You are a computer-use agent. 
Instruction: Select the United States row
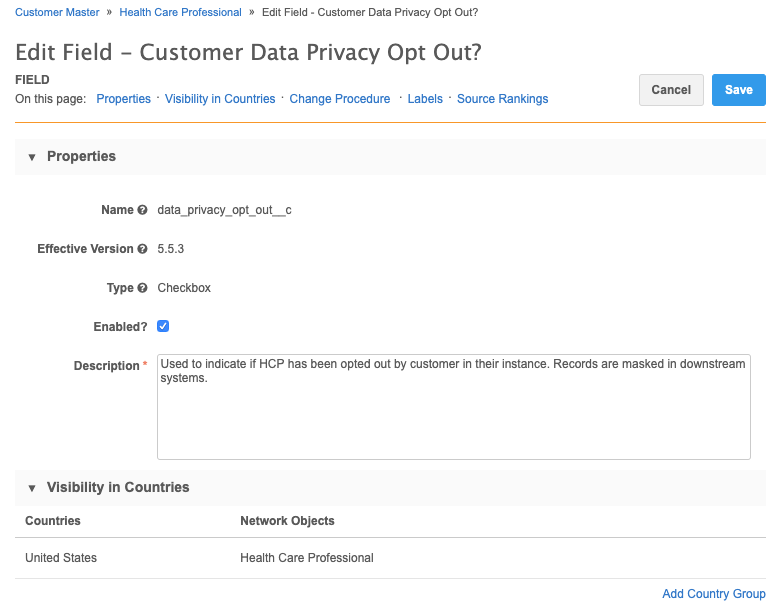pos(390,558)
